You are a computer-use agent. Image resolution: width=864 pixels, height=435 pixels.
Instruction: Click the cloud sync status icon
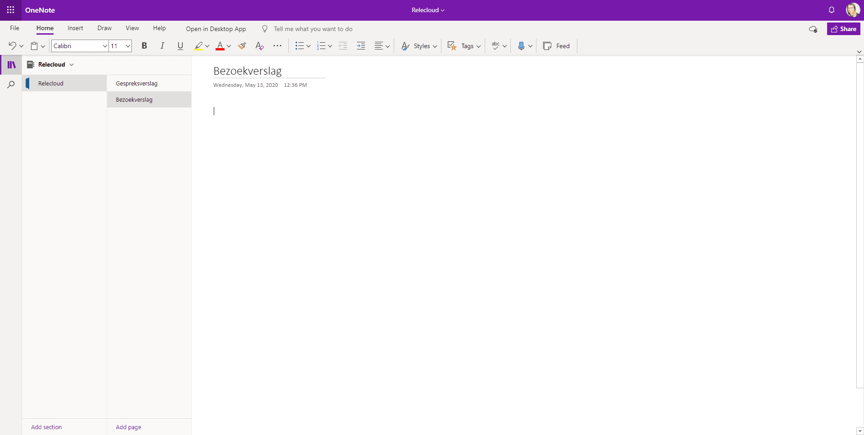coord(813,29)
